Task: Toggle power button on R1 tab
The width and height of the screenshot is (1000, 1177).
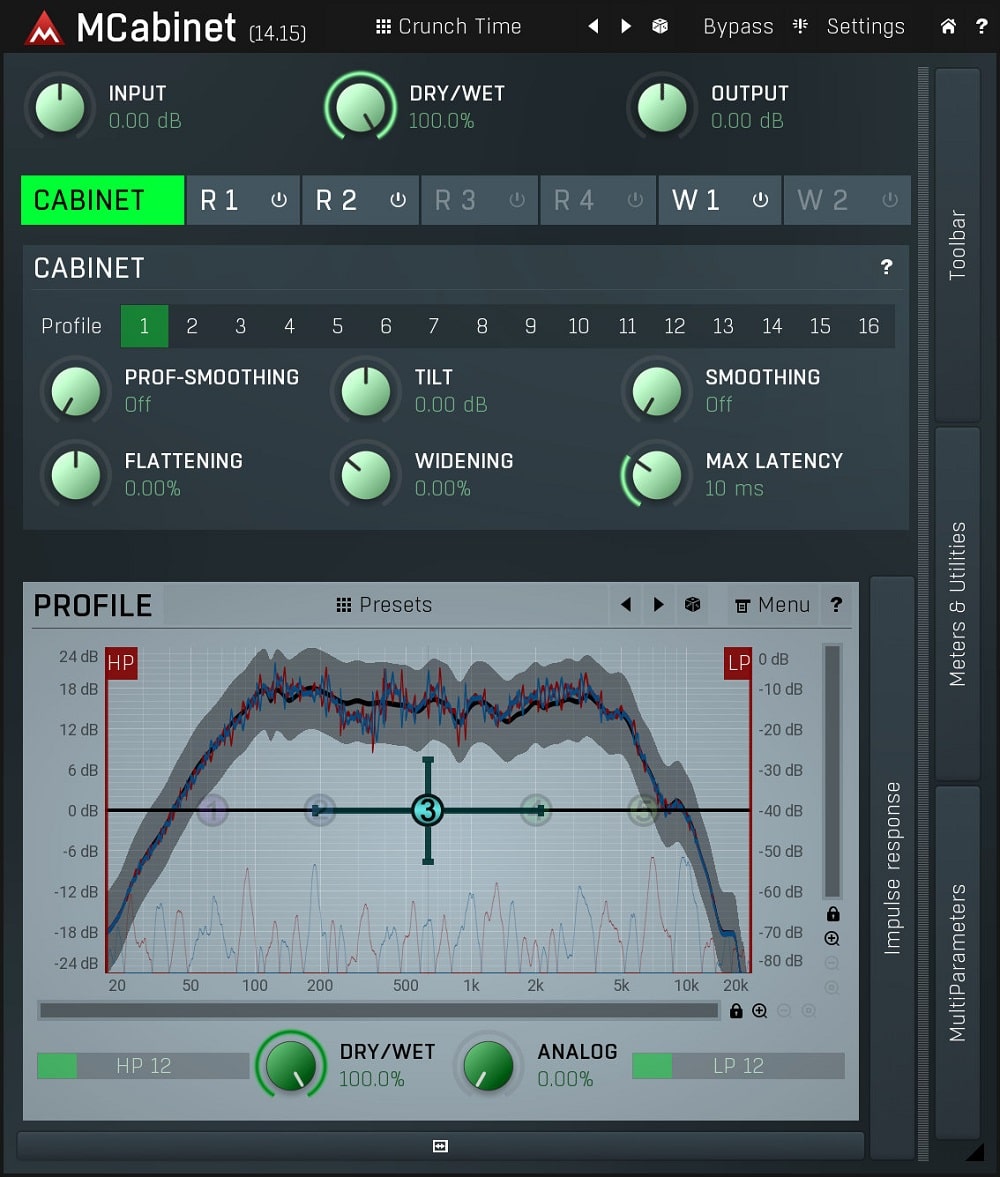Action: tap(279, 200)
